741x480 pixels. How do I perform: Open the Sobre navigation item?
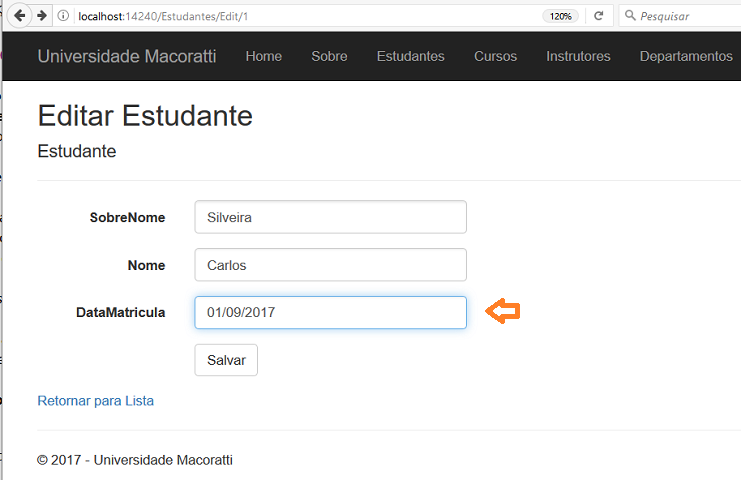329,56
